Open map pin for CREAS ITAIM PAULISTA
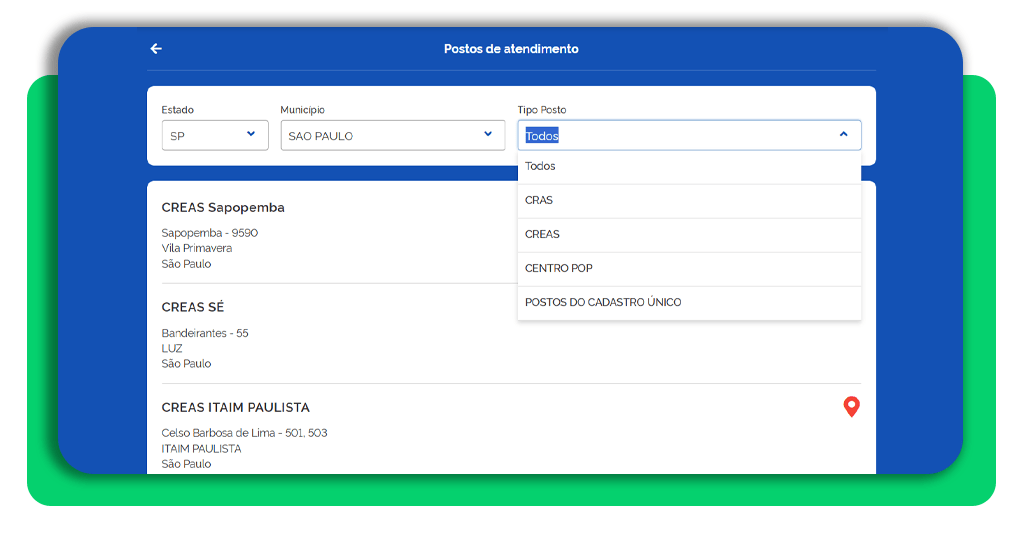 [851, 407]
